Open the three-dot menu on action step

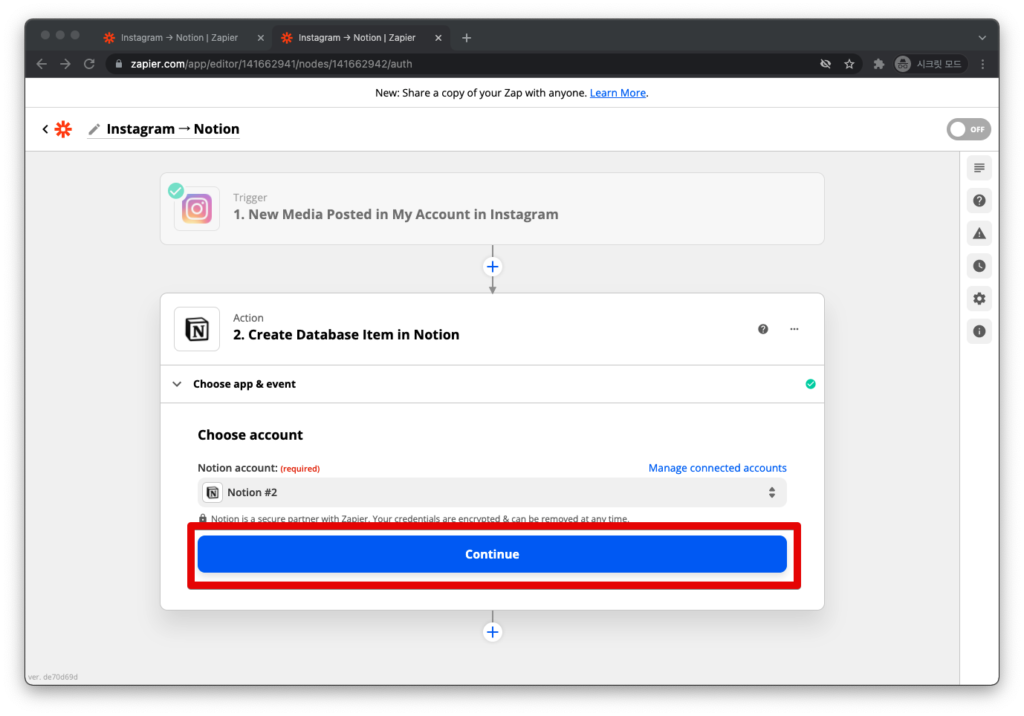coord(794,329)
